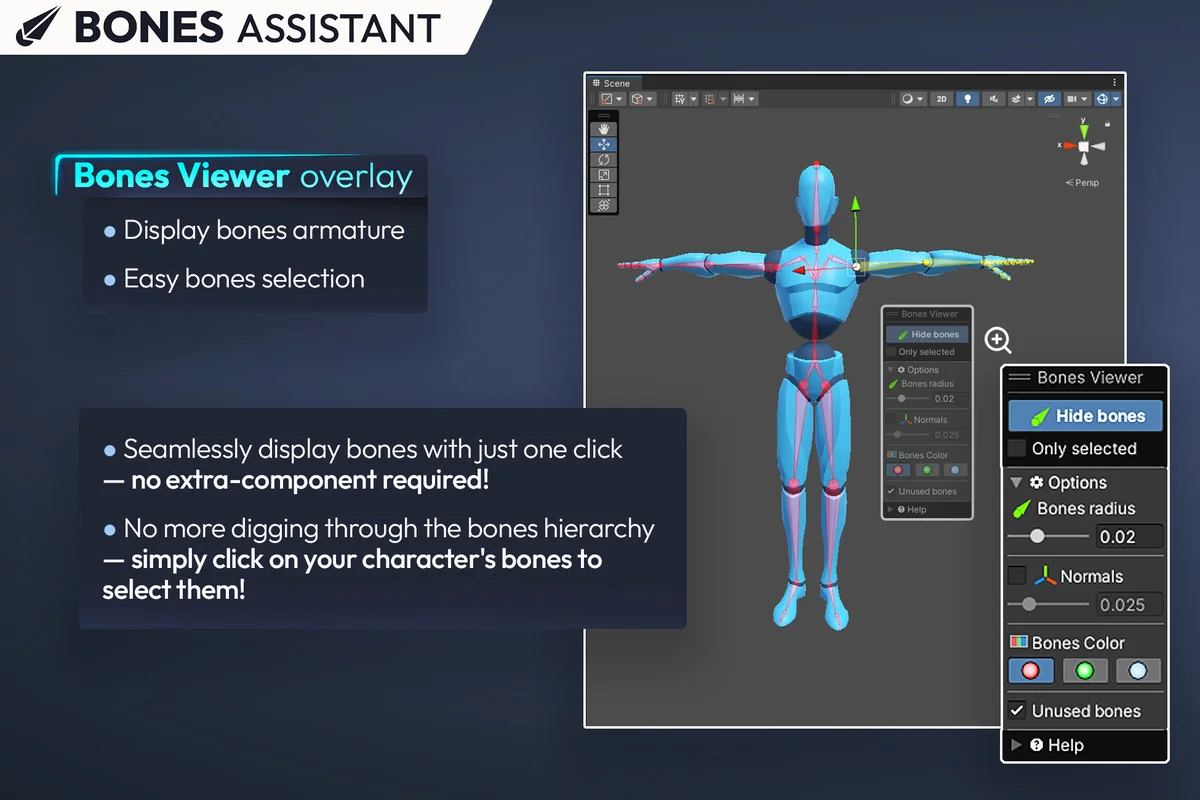This screenshot has width=1200, height=800.
Task: Click the Hide bones button
Action: point(1084,415)
